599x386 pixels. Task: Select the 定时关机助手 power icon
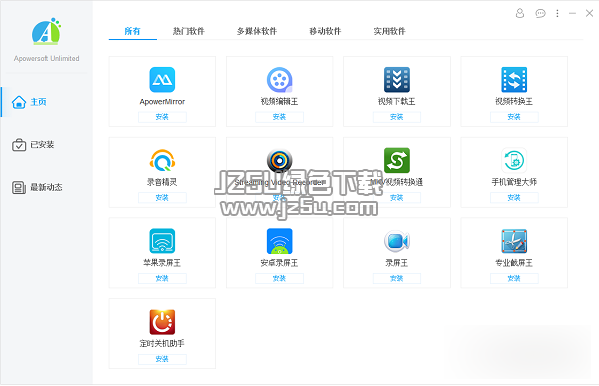coord(162,322)
